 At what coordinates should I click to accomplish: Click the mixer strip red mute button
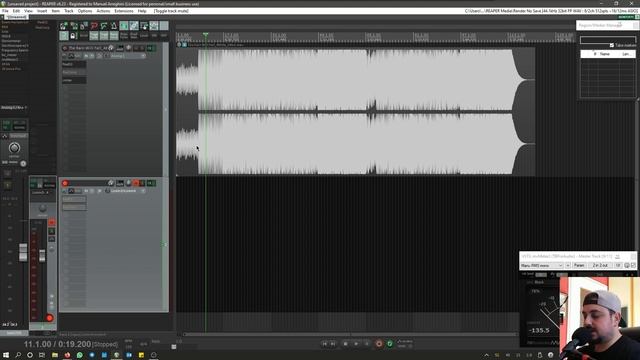point(51,222)
